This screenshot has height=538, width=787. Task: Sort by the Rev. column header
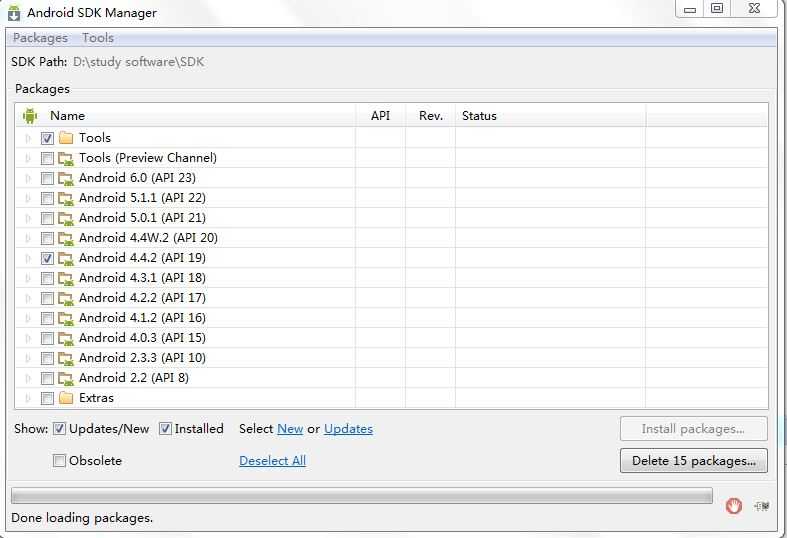point(431,116)
